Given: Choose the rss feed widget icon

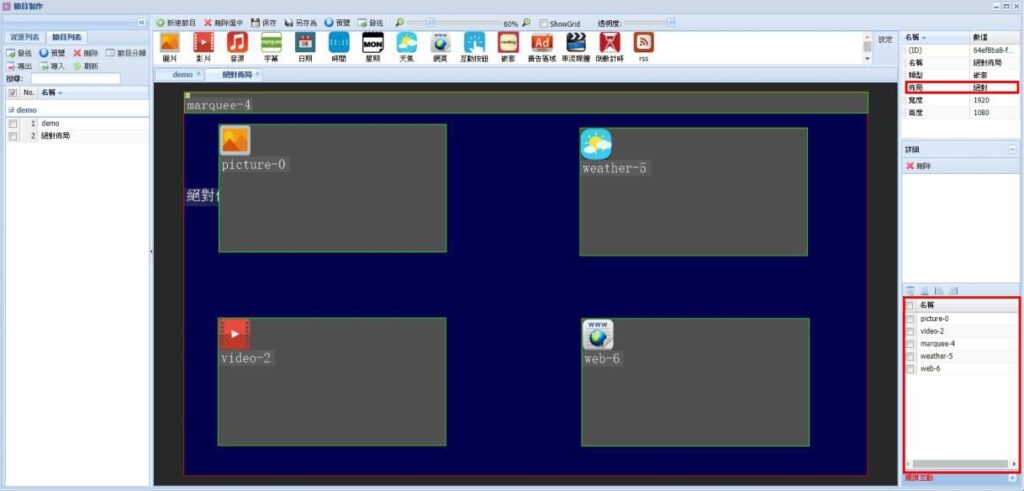Looking at the screenshot, I should coord(644,43).
